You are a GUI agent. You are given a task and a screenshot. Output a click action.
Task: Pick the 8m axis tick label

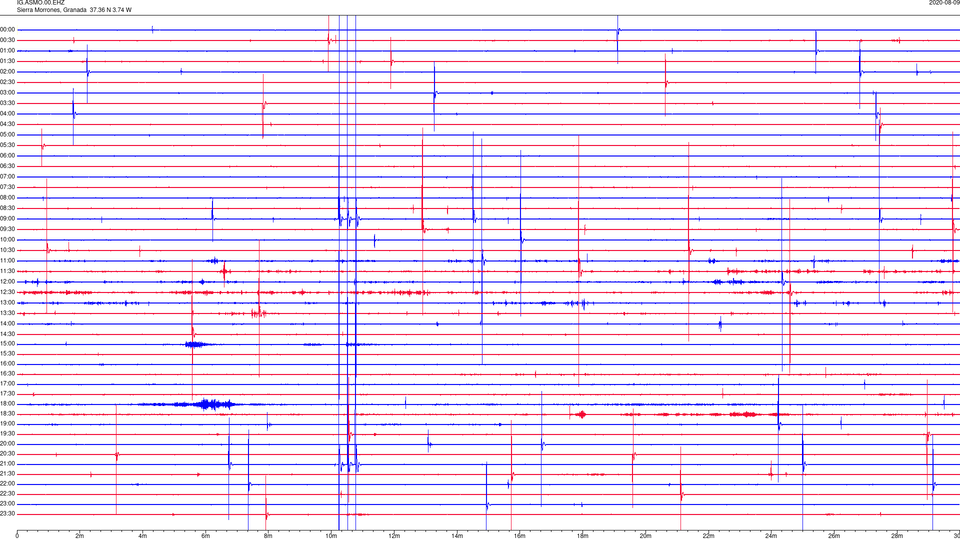point(268,536)
